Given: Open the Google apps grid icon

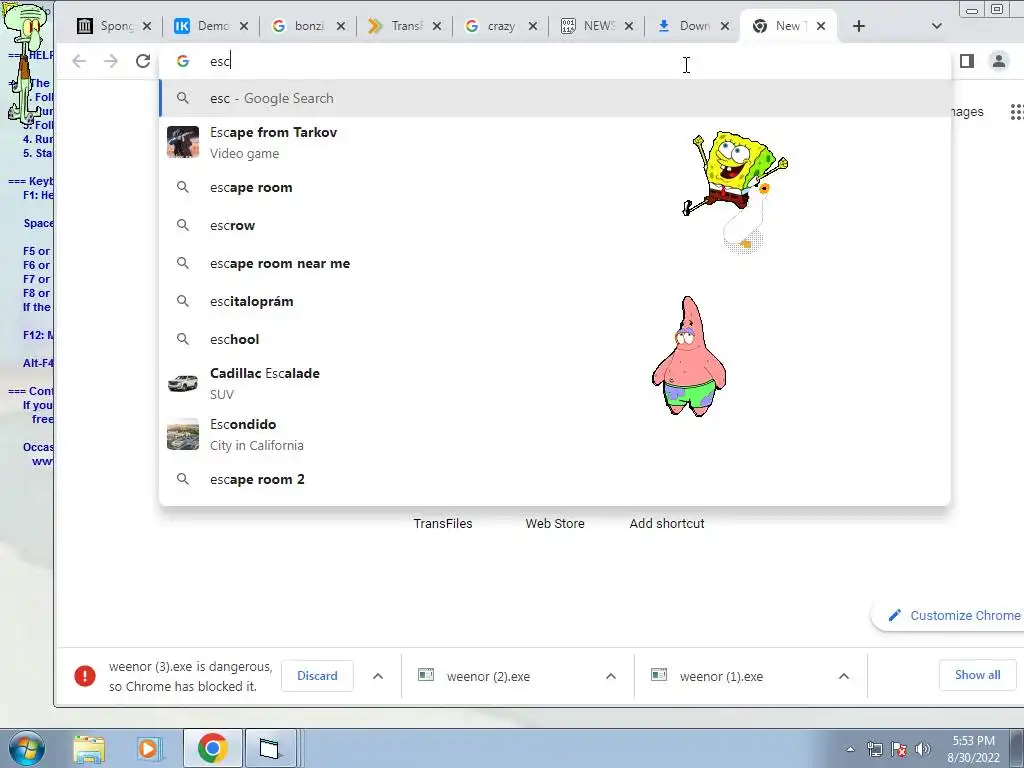Looking at the screenshot, I should [x=1017, y=112].
